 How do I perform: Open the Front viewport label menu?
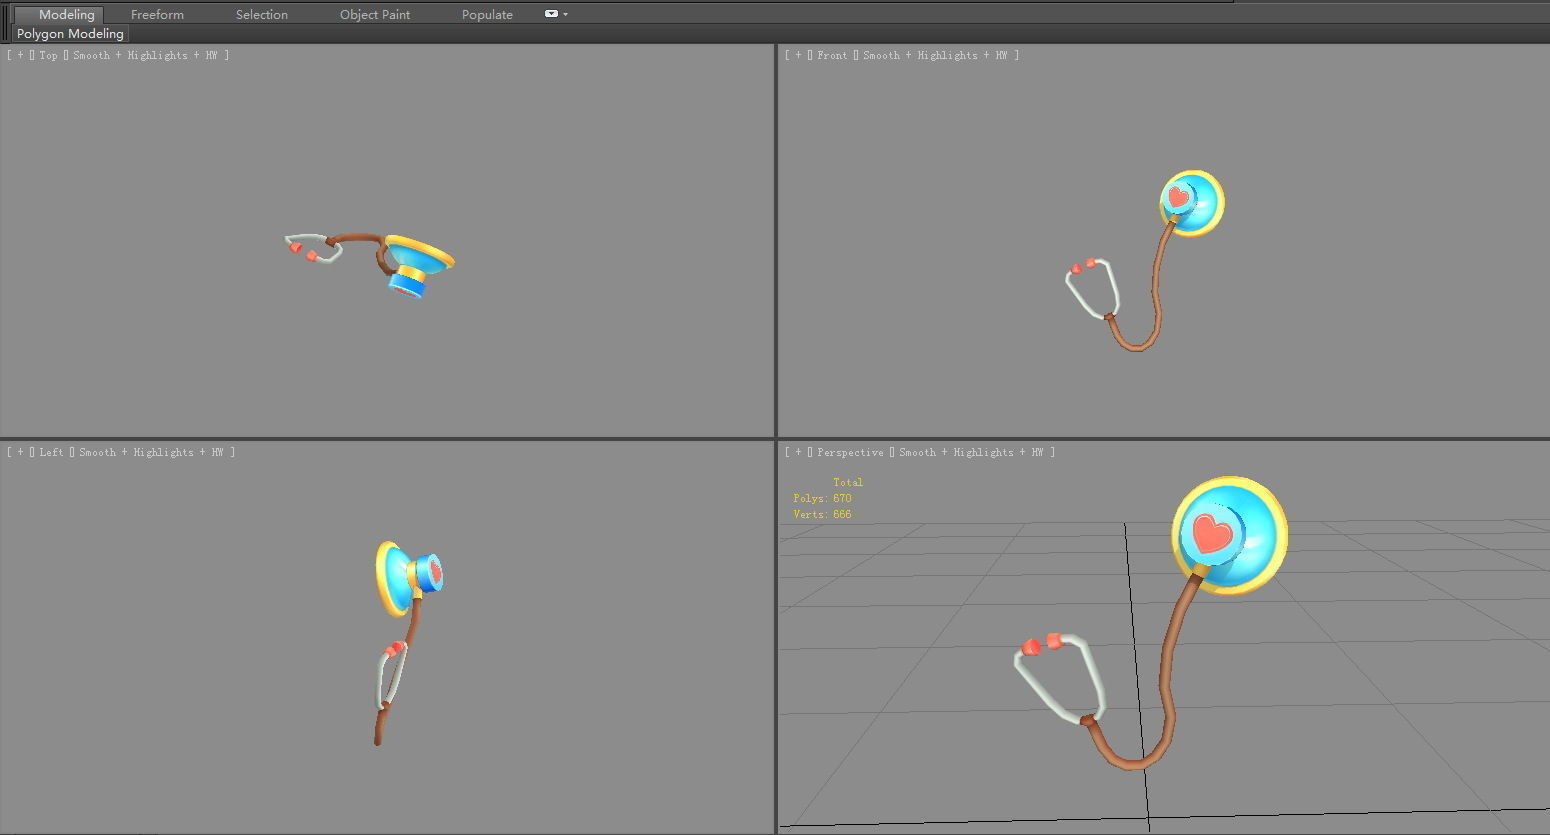832,55
